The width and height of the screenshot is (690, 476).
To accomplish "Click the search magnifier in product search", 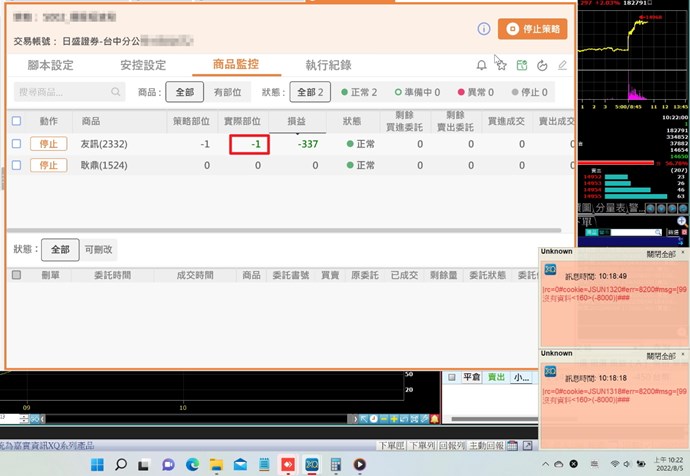I will [117, 92].
